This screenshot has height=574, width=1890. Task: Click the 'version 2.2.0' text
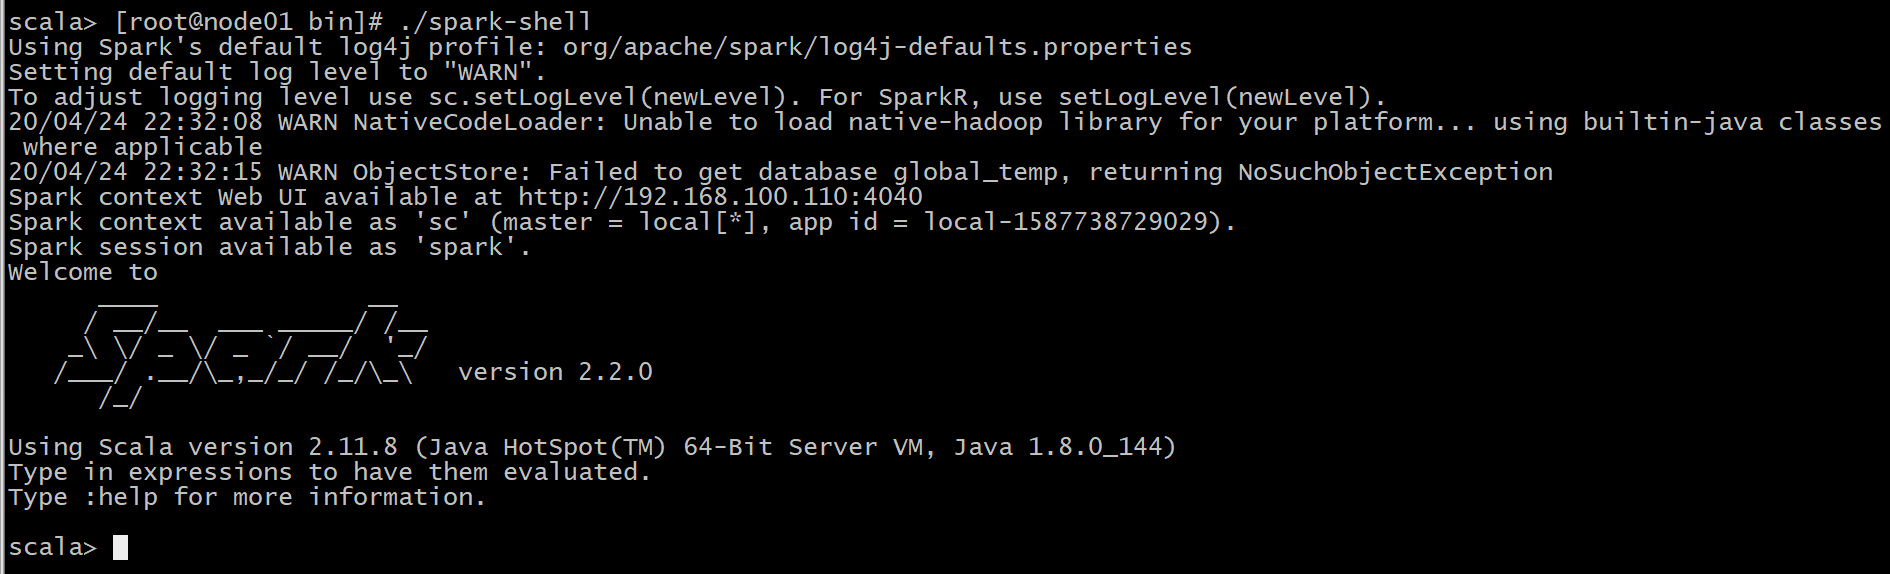click(x=555, y=372)
